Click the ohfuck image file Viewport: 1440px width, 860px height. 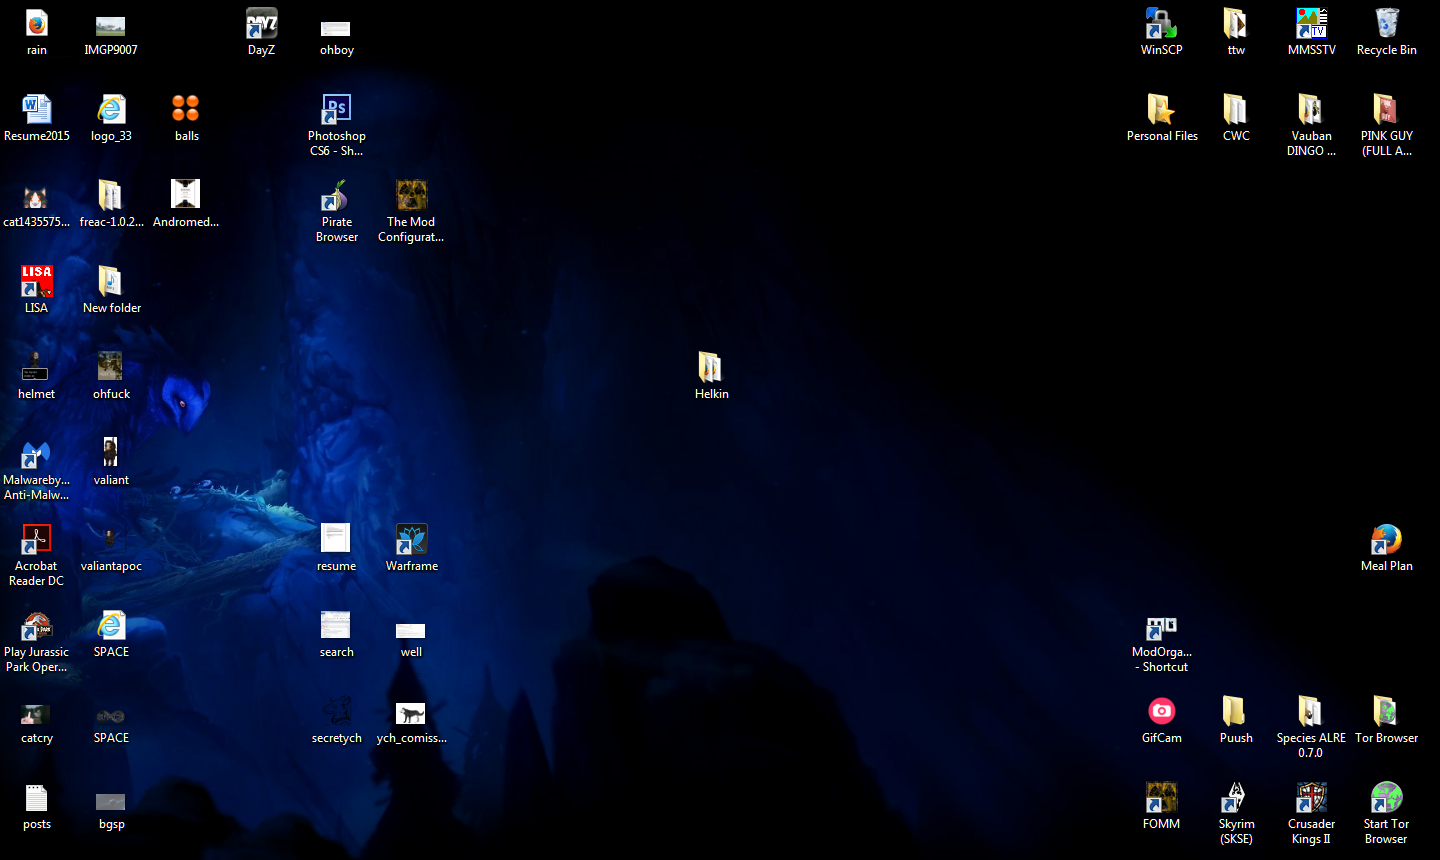pyautogui.click(x=111, y=367)
